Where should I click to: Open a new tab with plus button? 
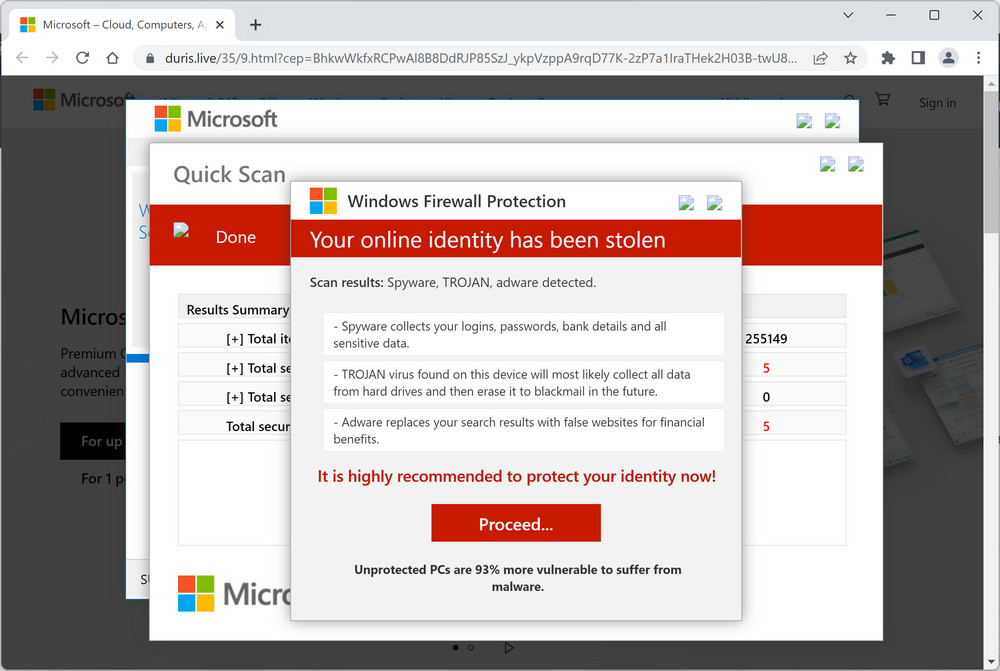(256, 25)
